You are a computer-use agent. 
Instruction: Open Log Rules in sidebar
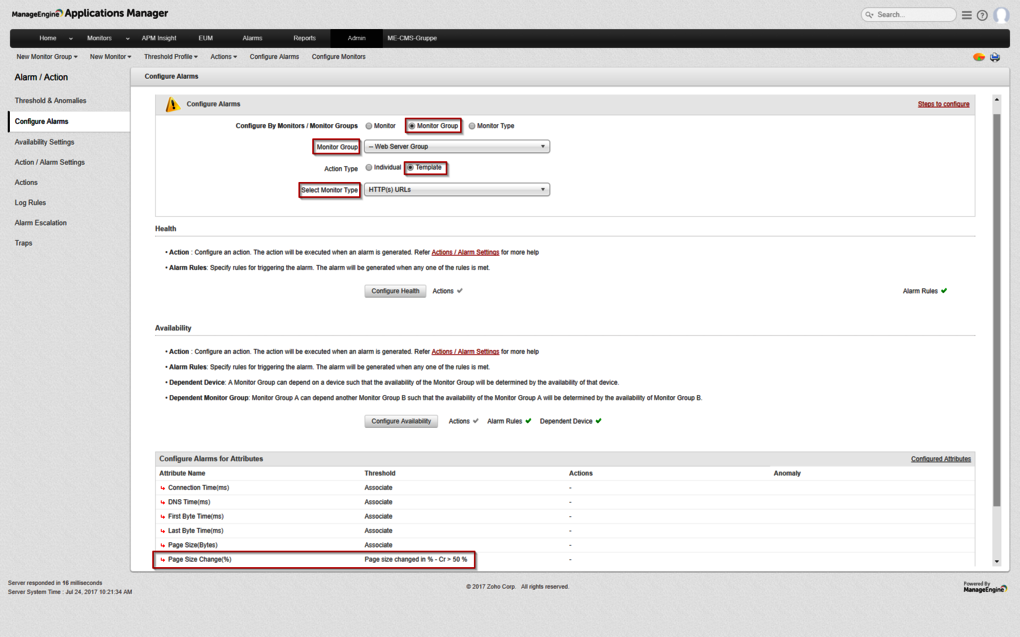click(30, 202)
